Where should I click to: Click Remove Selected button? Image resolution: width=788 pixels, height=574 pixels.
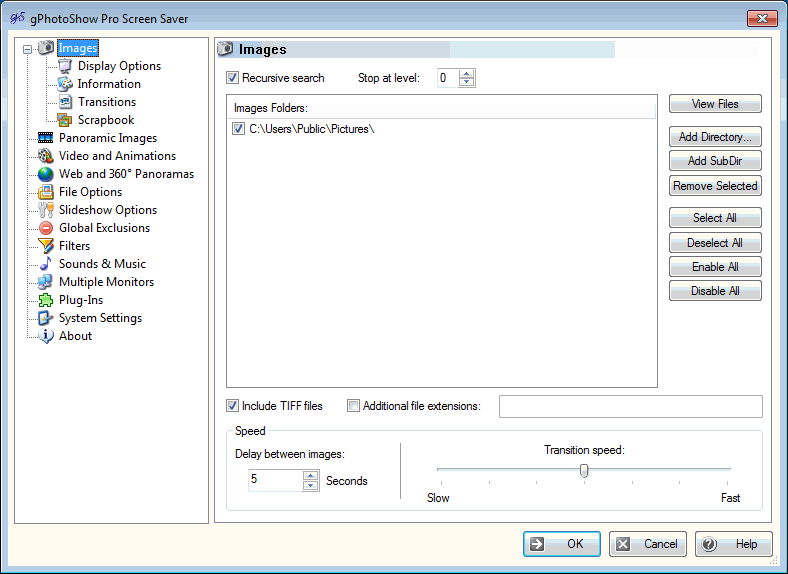715,186
